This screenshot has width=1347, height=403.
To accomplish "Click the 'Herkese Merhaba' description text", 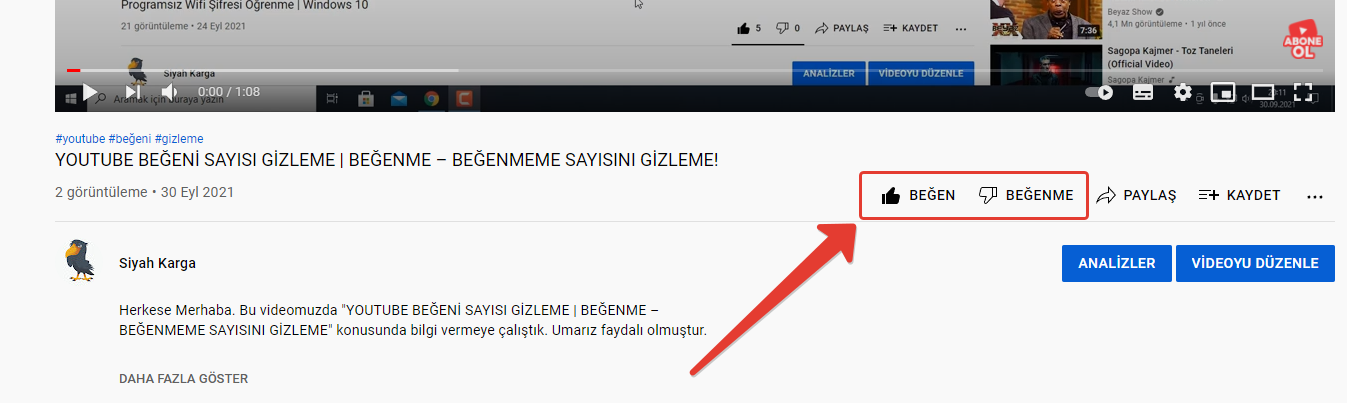I will pos(412,319).
